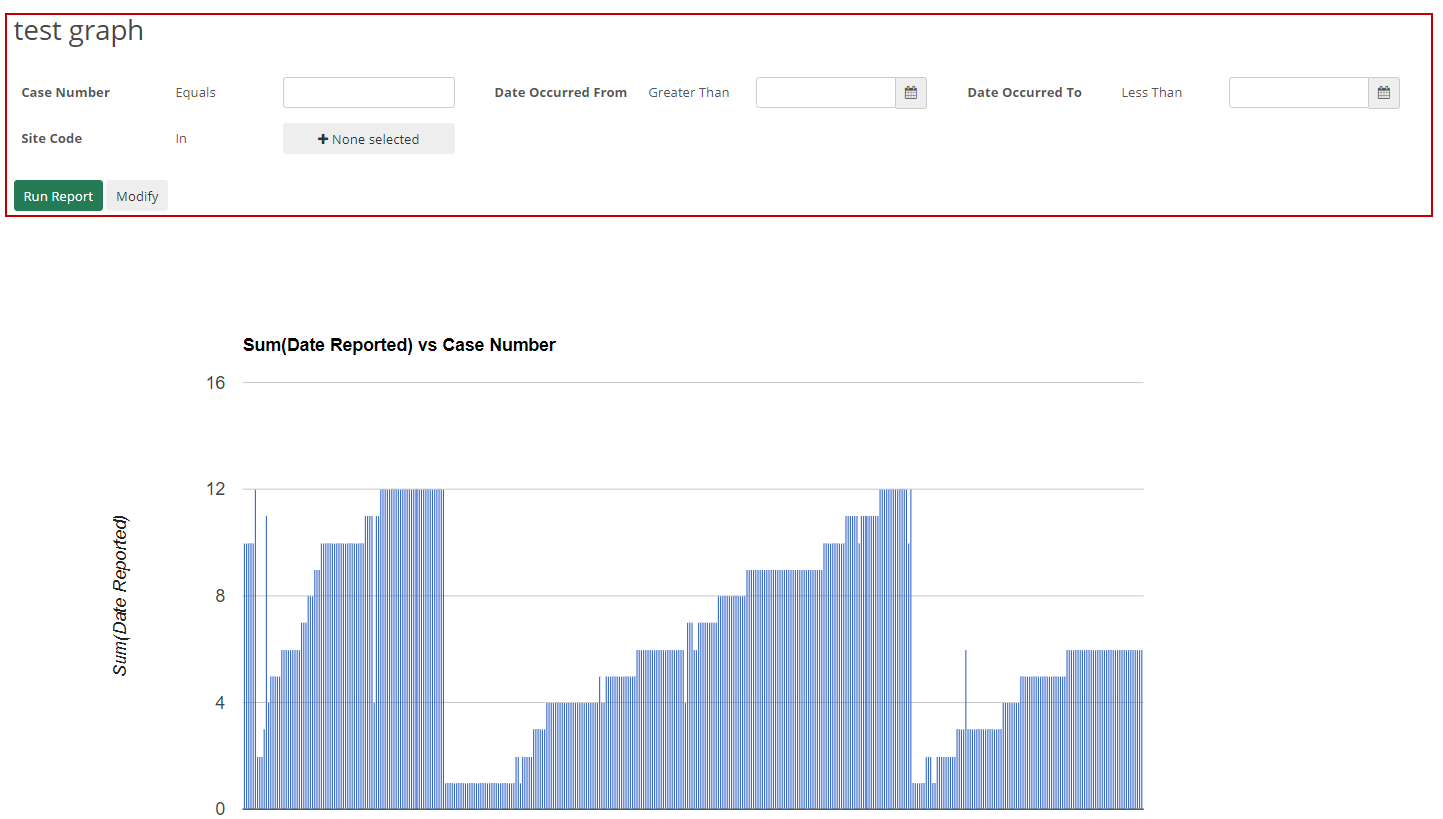Image resolution: width=1443 pixels, height=819 pixels.
Task: Click the Case Number filter label
Action: pyautogui.click(x=65, y=92)
